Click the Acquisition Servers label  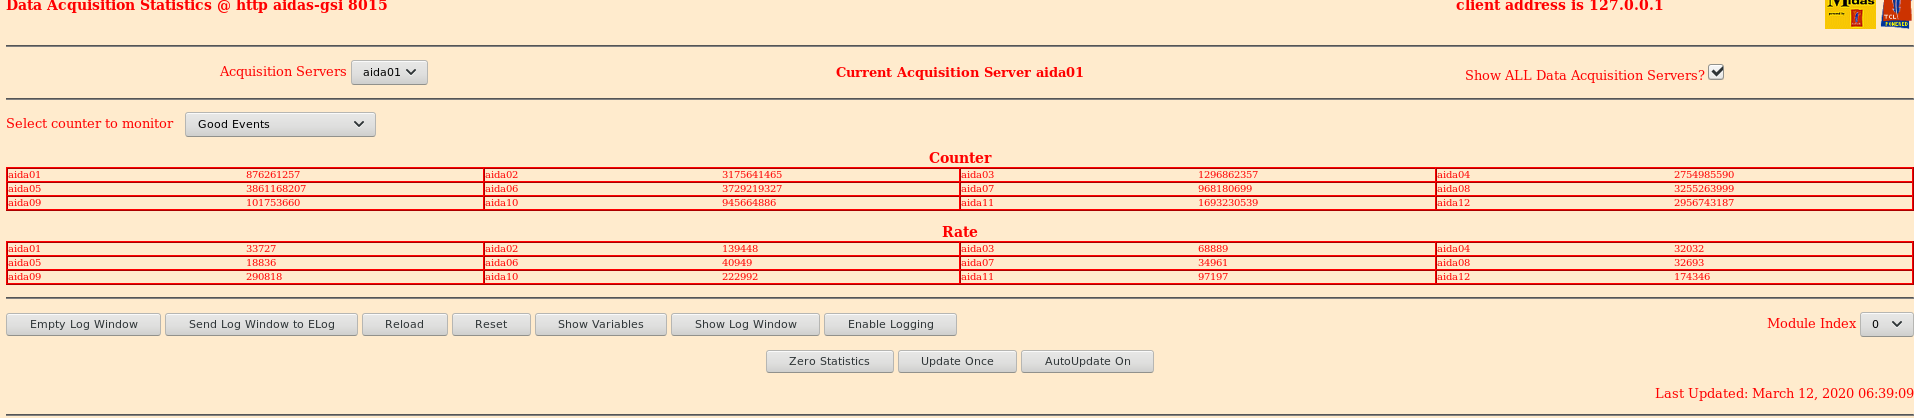point(283,72)
